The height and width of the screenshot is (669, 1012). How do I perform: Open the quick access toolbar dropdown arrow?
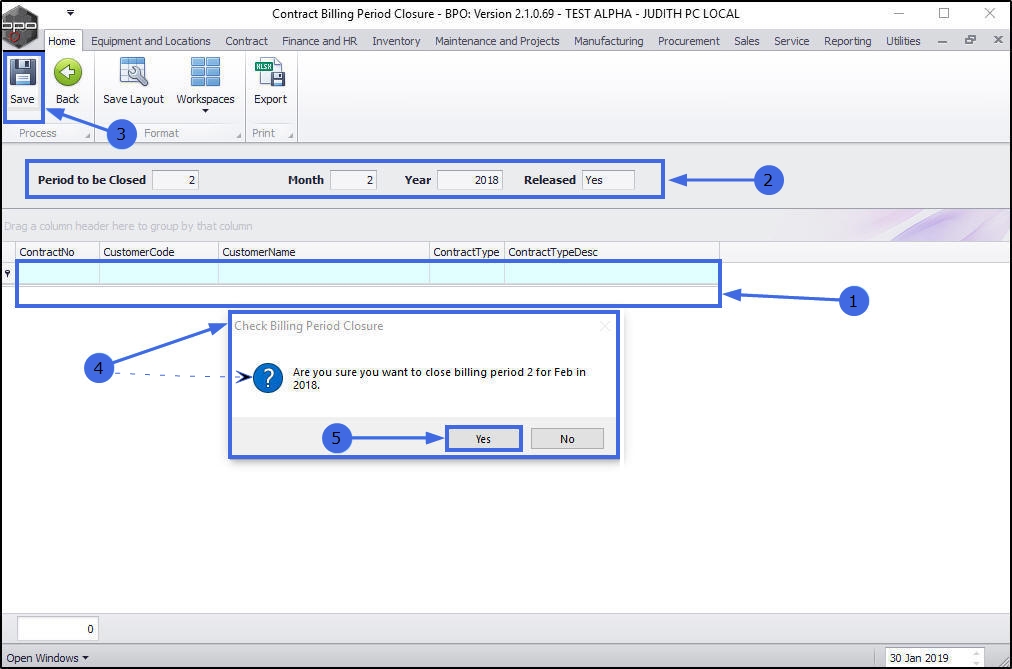point(70,13)
